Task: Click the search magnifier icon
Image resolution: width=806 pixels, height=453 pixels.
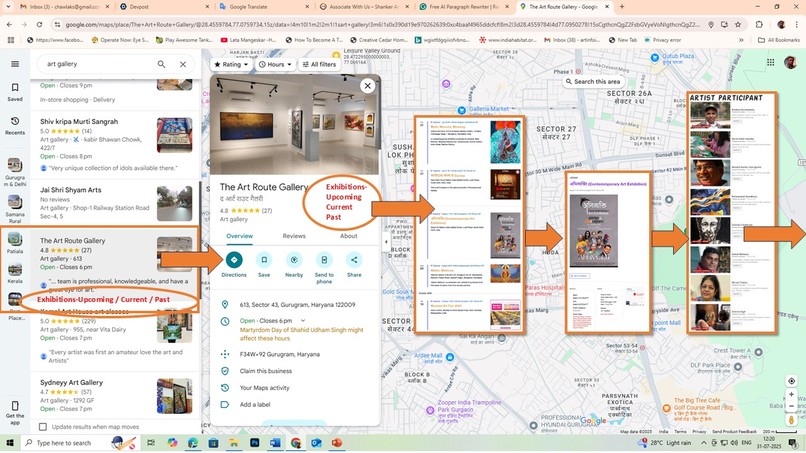Action: (x=161, y=64)
